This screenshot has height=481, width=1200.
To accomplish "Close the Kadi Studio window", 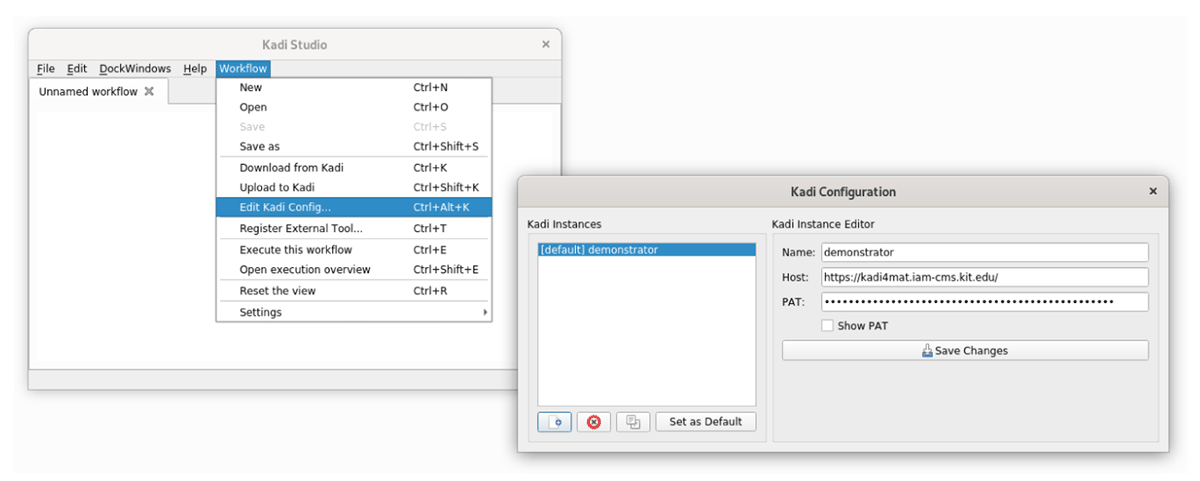I will pos(545,44).
